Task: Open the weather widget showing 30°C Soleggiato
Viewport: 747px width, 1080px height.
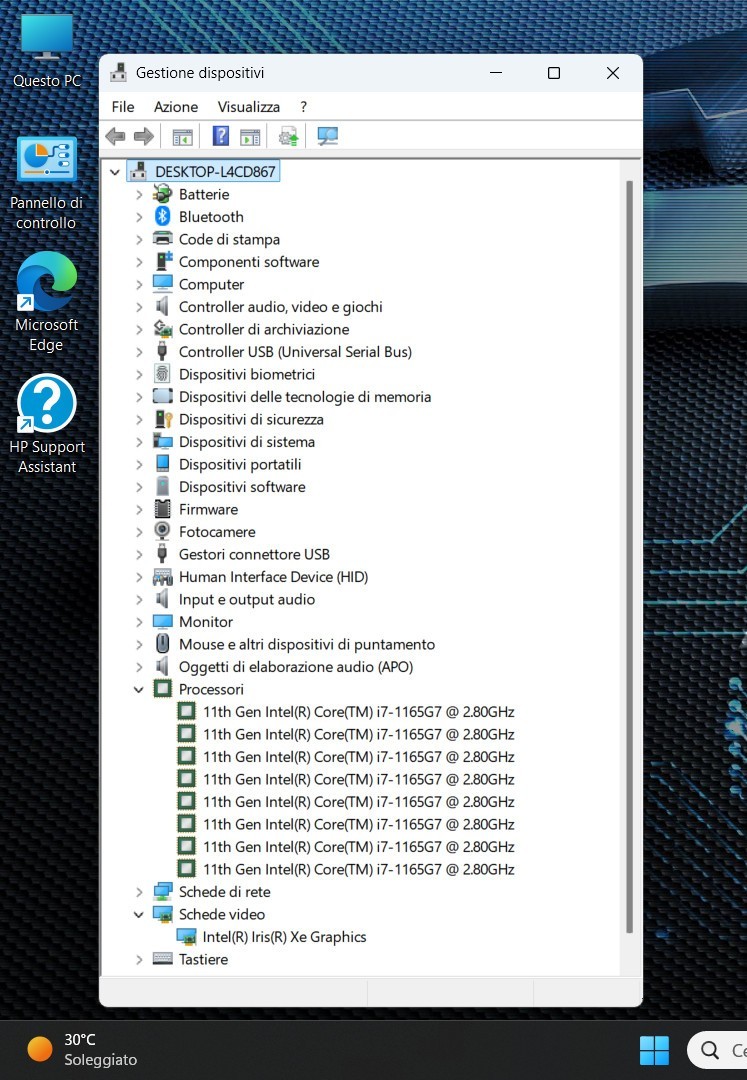Action: click(x=81, y=1049)
